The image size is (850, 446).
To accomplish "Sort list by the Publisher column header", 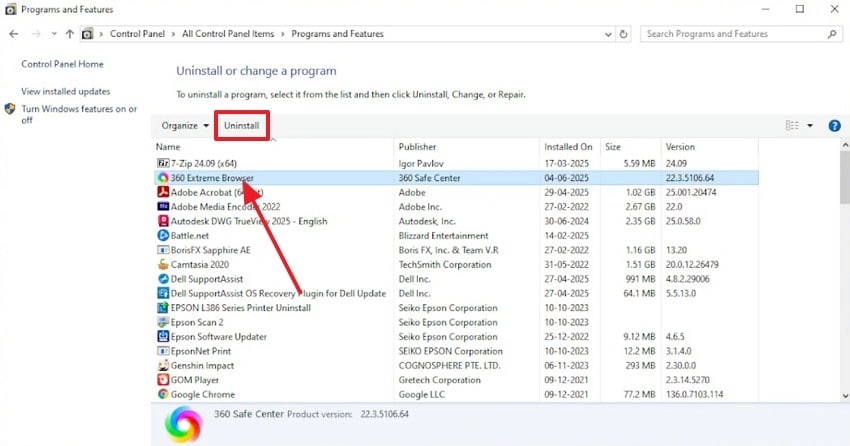I will 467,147.
